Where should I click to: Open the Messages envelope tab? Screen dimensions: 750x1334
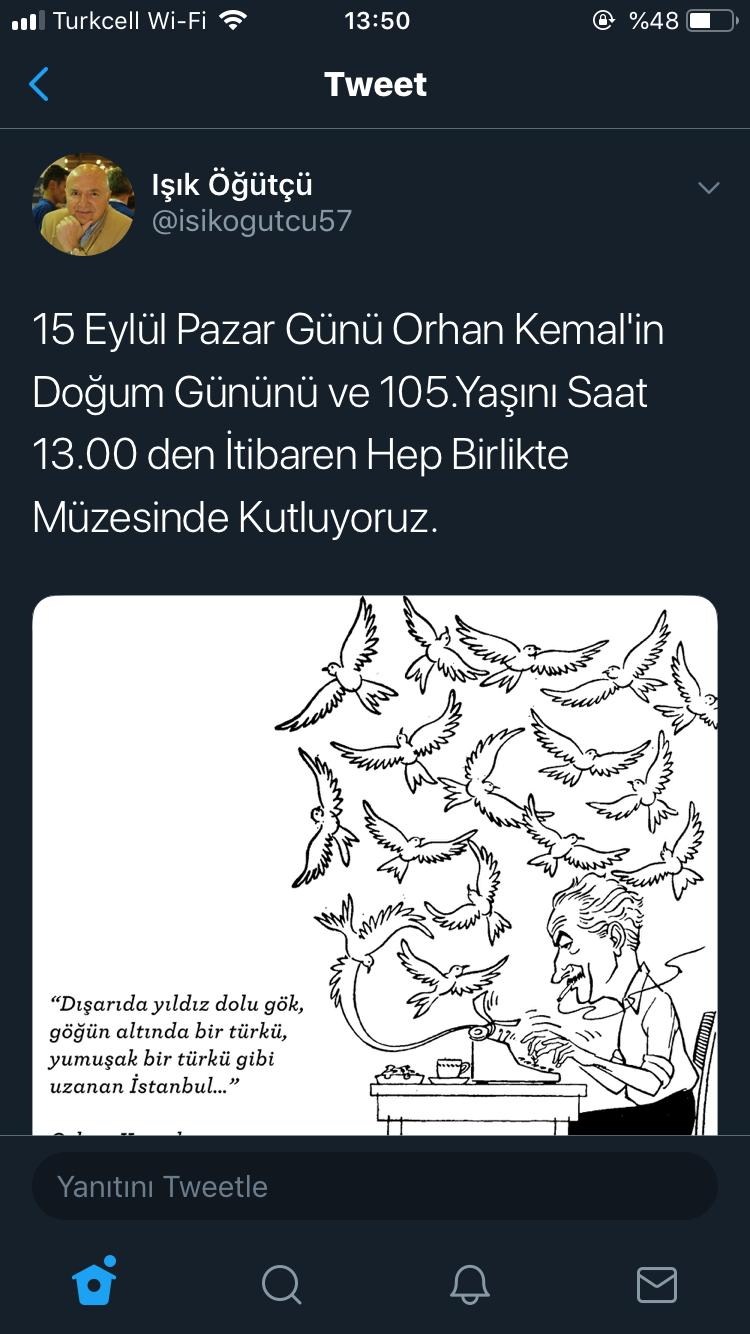coord(657,1284)
